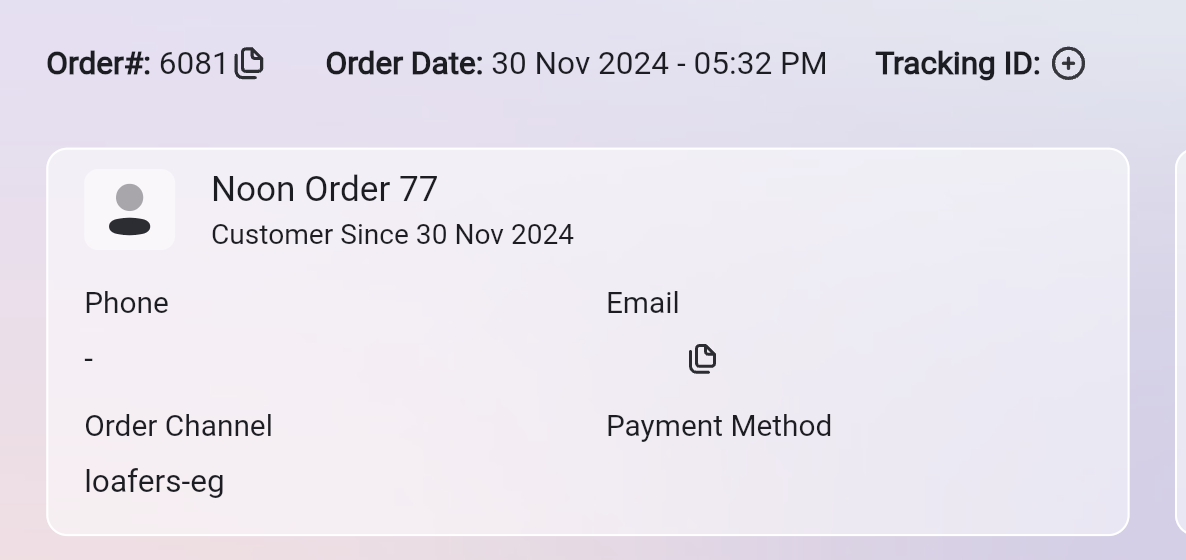Click the Tracking ID label

pos(957,64)
